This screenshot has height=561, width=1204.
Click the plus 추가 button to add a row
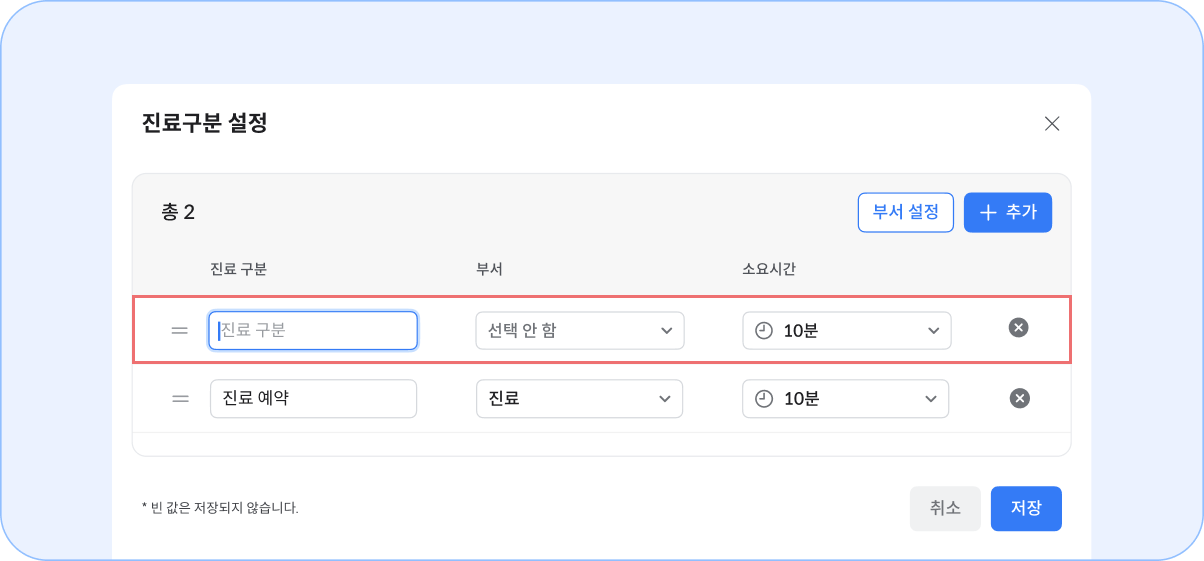(x=1008, y=212)
